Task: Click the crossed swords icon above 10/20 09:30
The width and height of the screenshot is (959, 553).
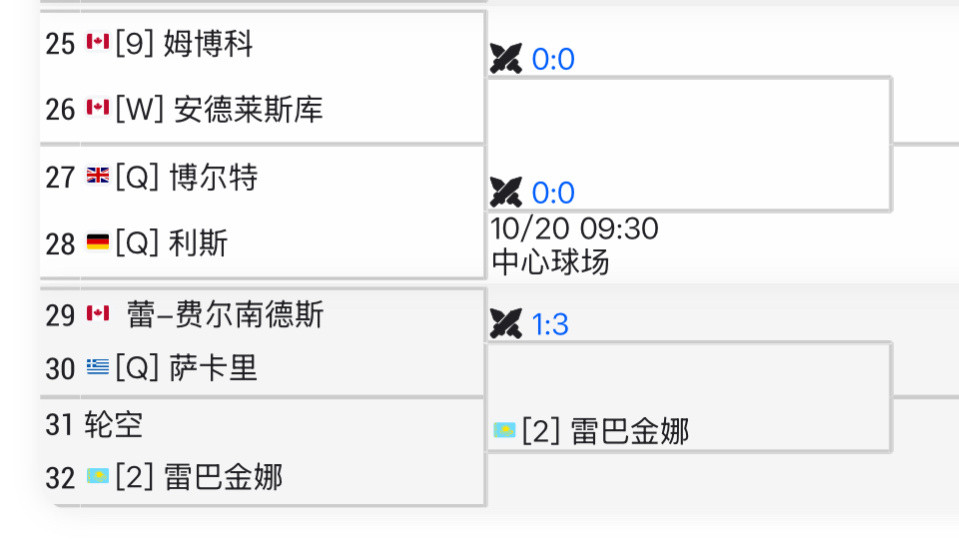Action: (x=506, y=191)
